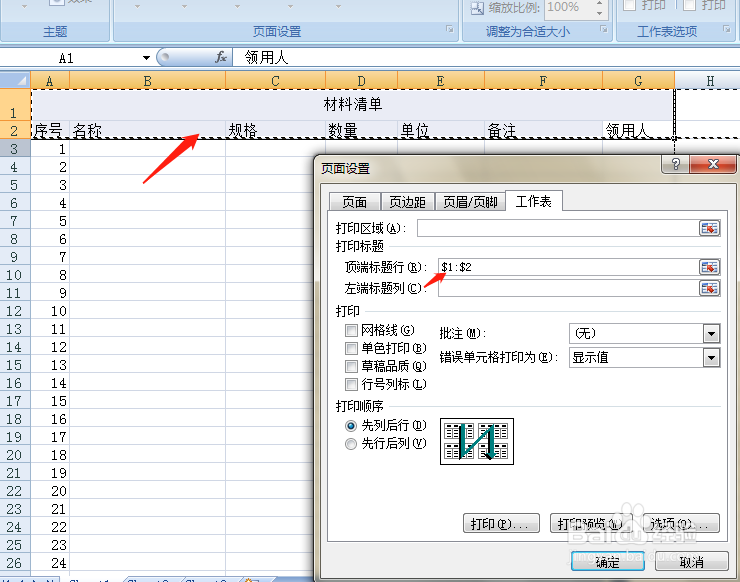Click the 单位 header cell
Viewport: 740px width, 582px height.
[441, 130]
